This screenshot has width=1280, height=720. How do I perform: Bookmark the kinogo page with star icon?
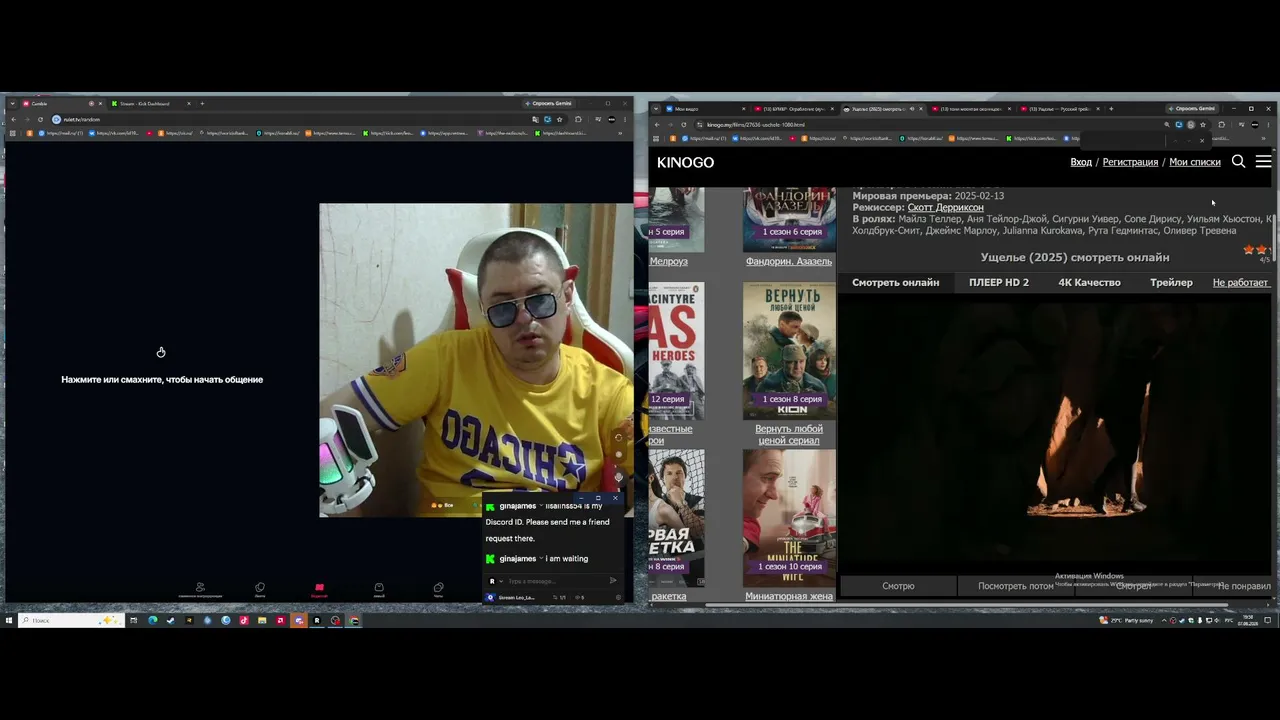click(x=1203, y=125)
